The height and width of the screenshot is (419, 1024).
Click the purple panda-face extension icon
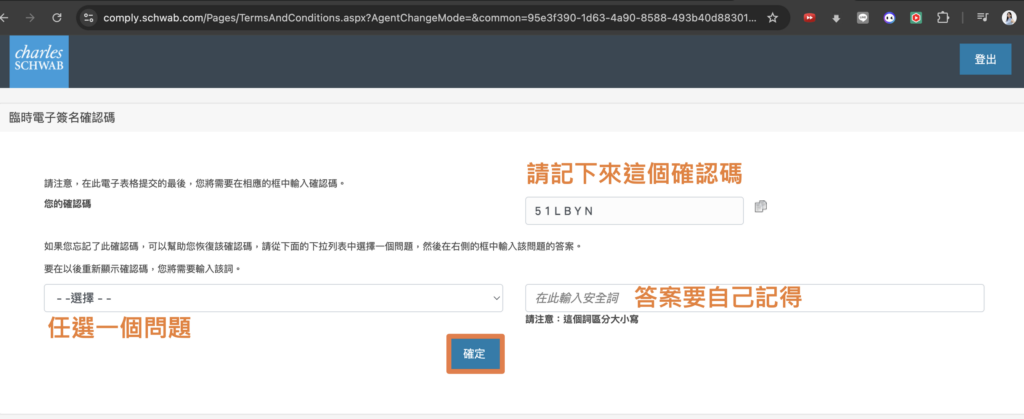[x=889, y=18]
